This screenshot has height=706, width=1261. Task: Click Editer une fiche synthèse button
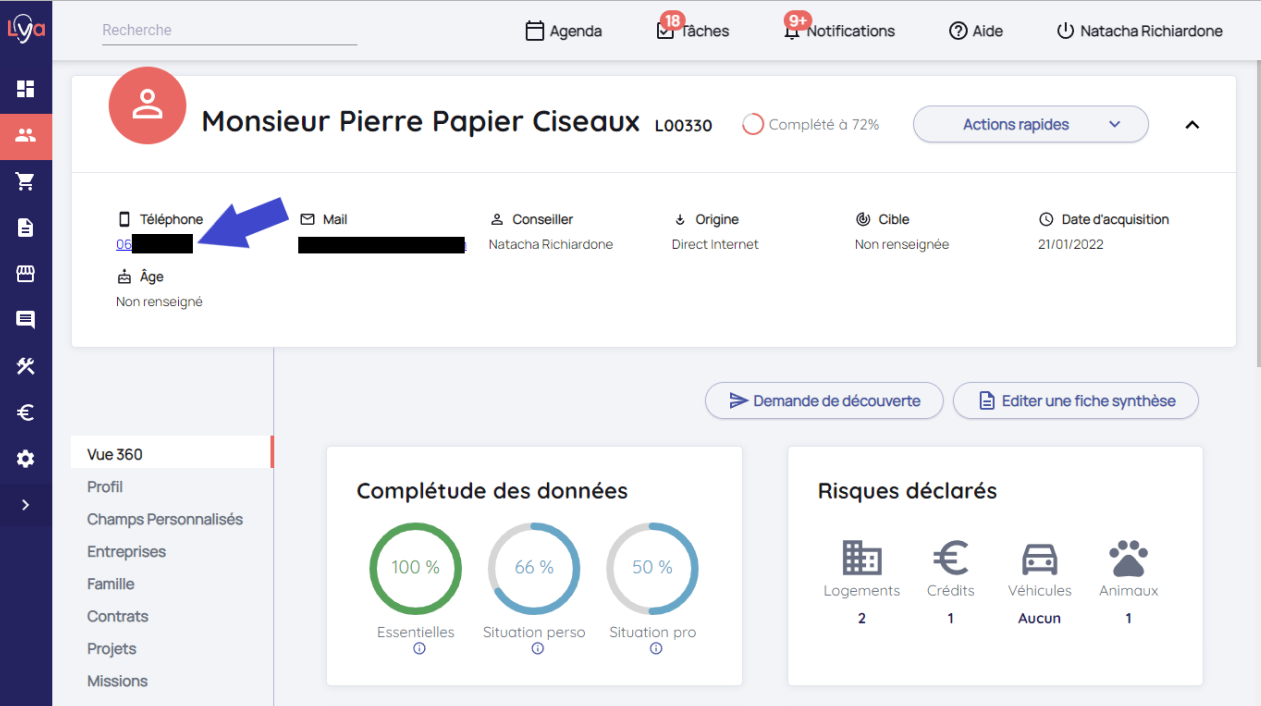coord(1075,401)
